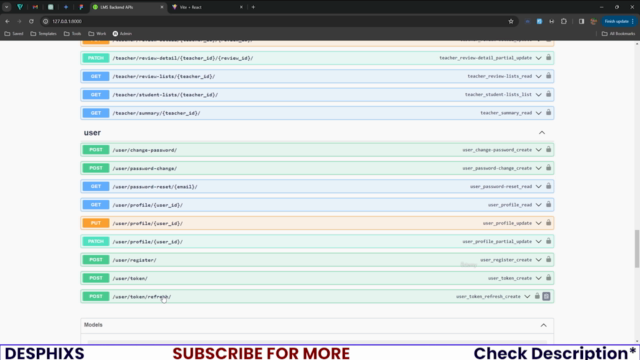Click authorization lock on user/password-reset row
This screenshot has width=640, height=360.
click(x=549, y=186)
